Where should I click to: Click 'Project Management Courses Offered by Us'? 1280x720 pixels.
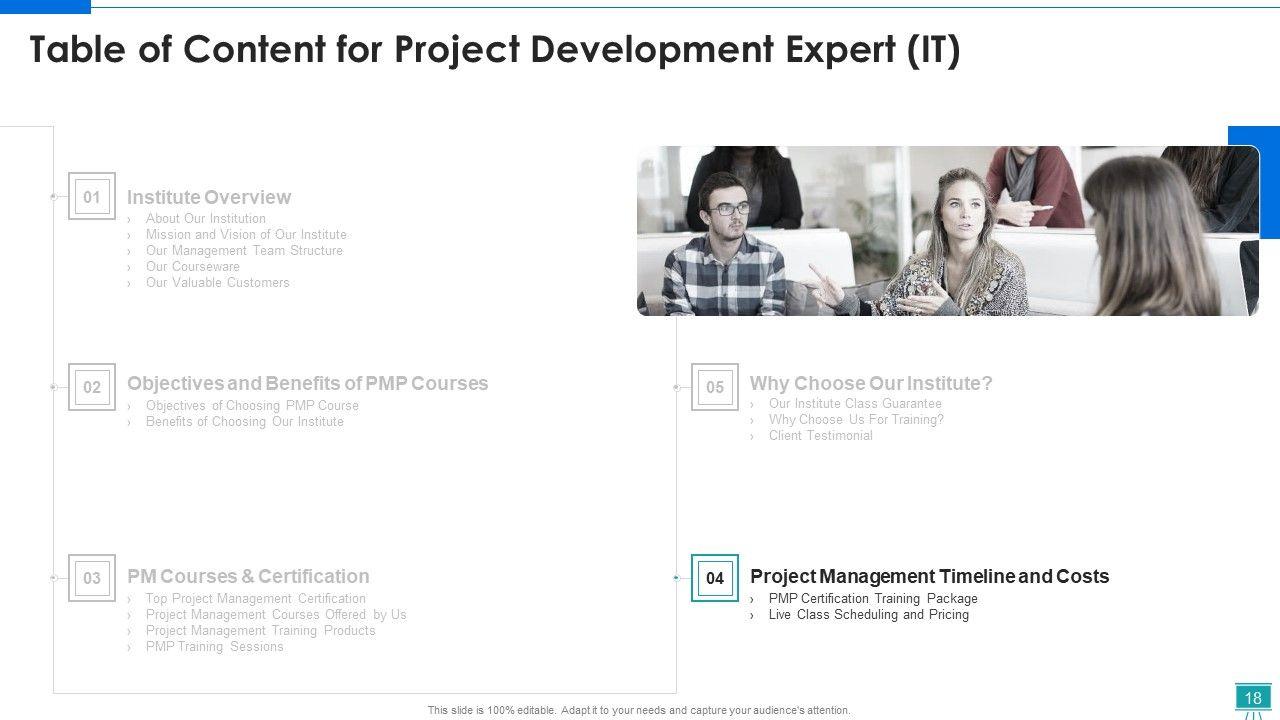[276, 614]
